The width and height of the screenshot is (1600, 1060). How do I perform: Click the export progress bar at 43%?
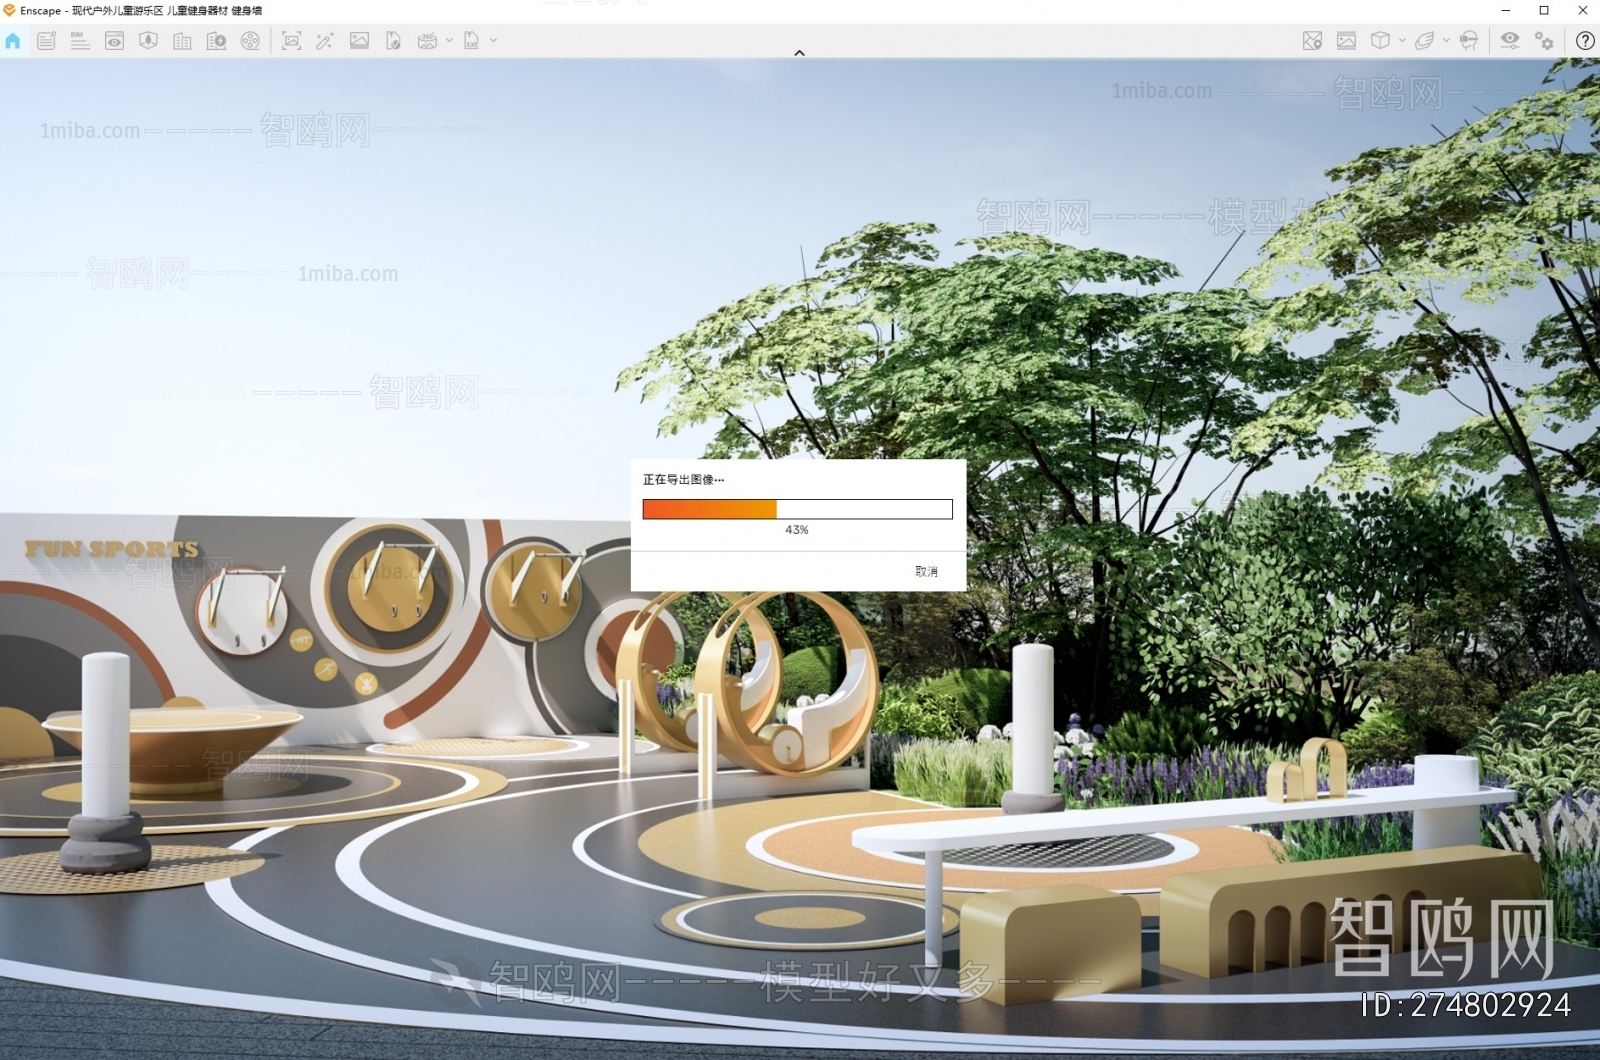tap(797, 510)
